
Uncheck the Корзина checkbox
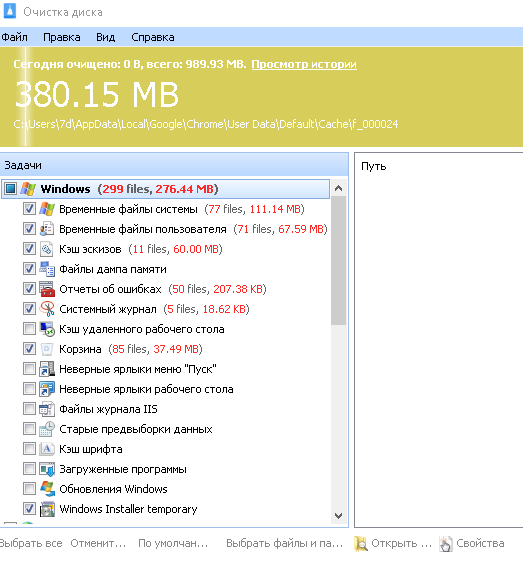tap(29, 348)
